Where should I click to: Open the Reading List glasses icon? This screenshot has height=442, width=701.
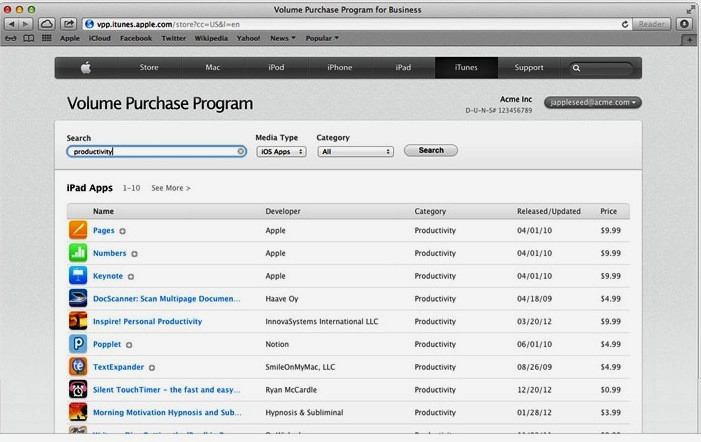[11, 38]
